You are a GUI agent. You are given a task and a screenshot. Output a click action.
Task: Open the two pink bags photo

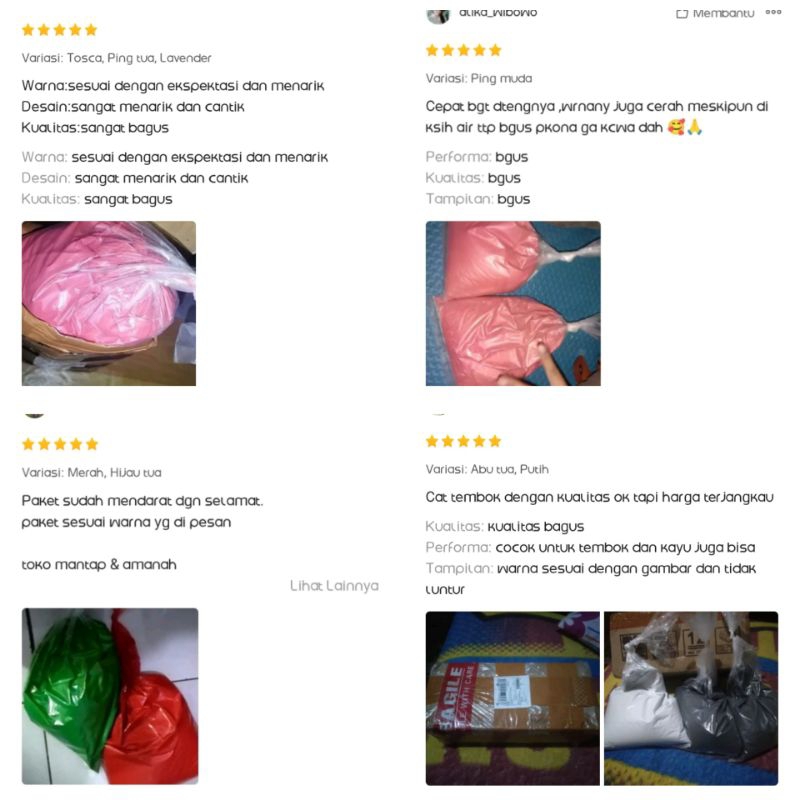tap(513, 304)
